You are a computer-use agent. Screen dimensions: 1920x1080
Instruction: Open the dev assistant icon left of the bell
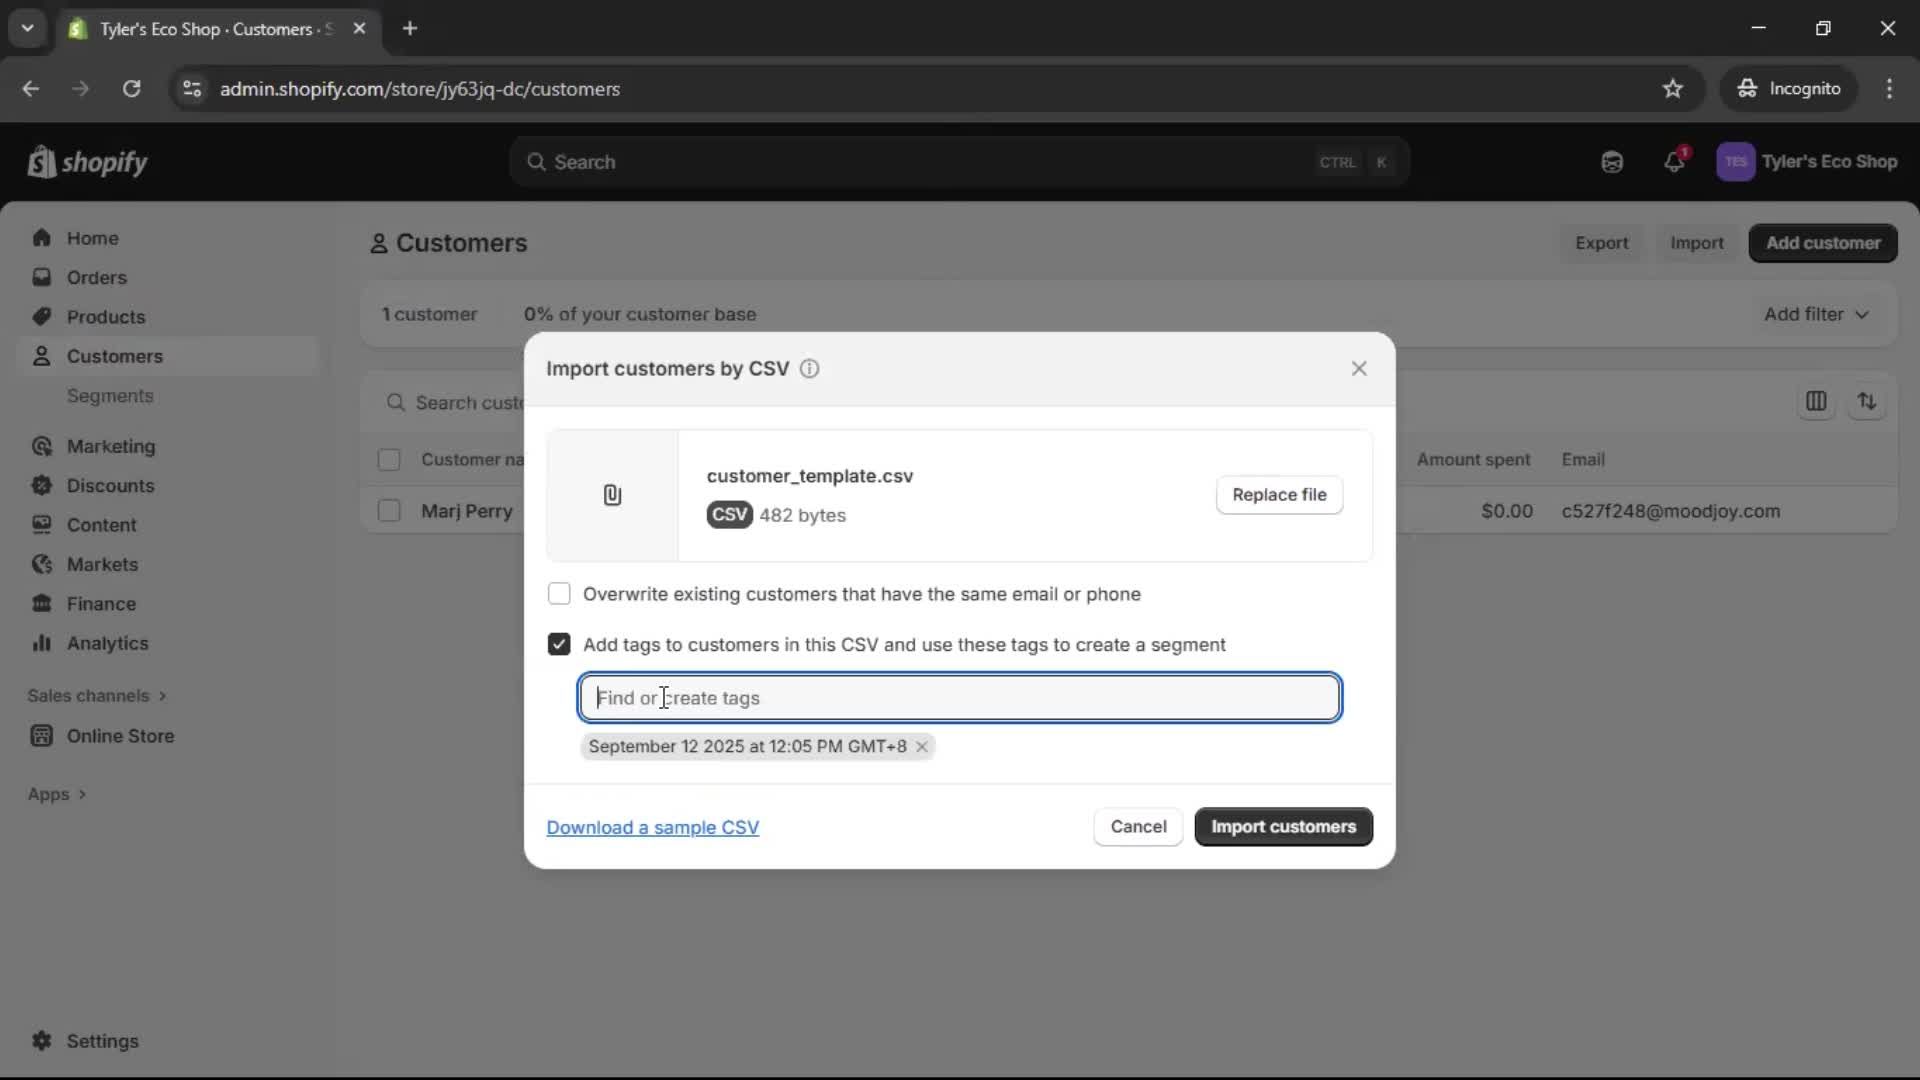pyautogui.click(x=1611, y=161)
